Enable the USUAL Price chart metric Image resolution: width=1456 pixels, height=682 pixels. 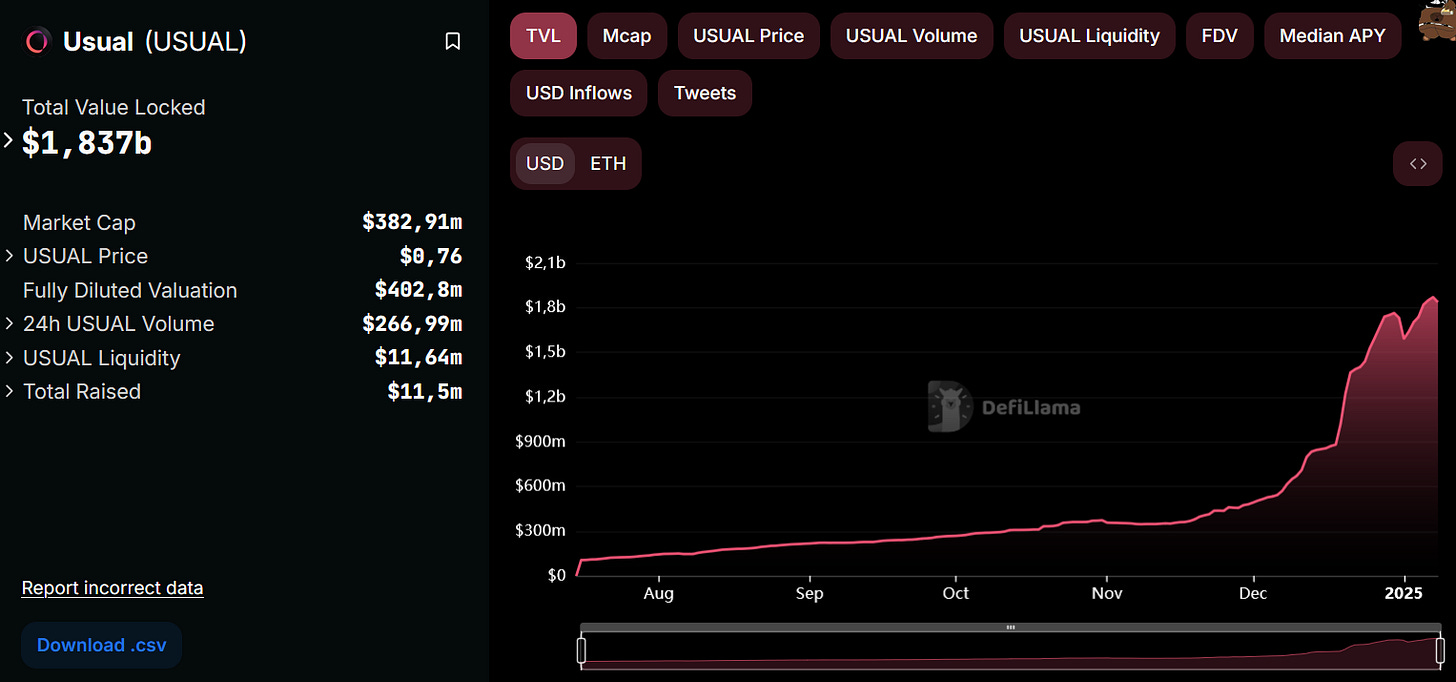(749, 36)
